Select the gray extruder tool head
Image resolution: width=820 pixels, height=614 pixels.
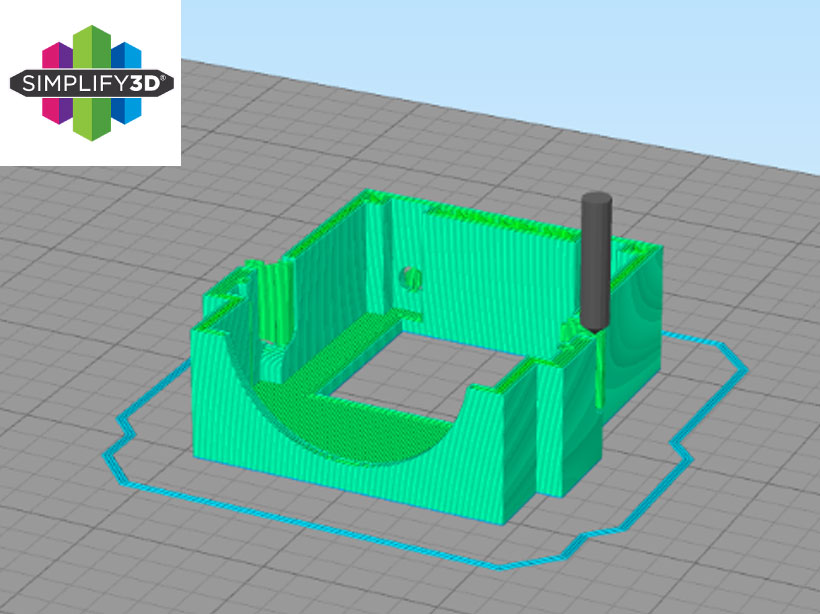coord(596,263)
